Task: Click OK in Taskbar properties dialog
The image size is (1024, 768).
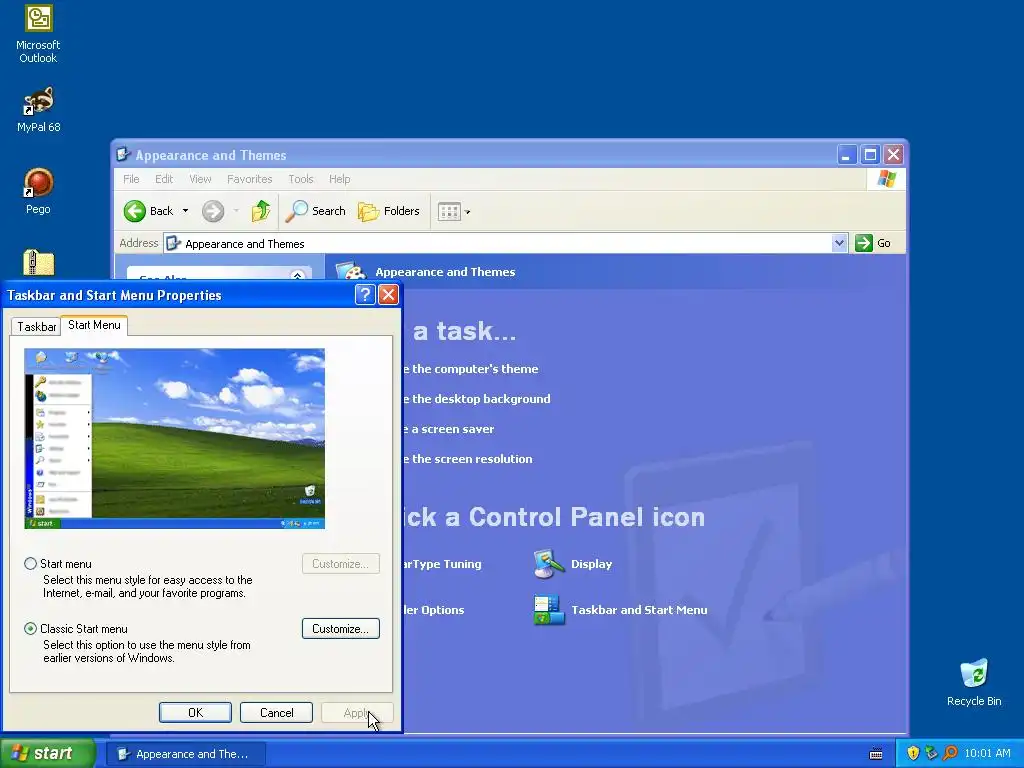Action: pos(195,712)
